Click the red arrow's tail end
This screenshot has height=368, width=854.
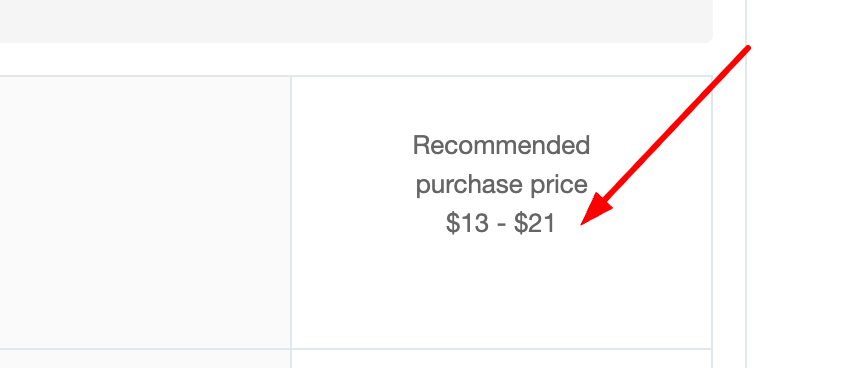(748, 48)
